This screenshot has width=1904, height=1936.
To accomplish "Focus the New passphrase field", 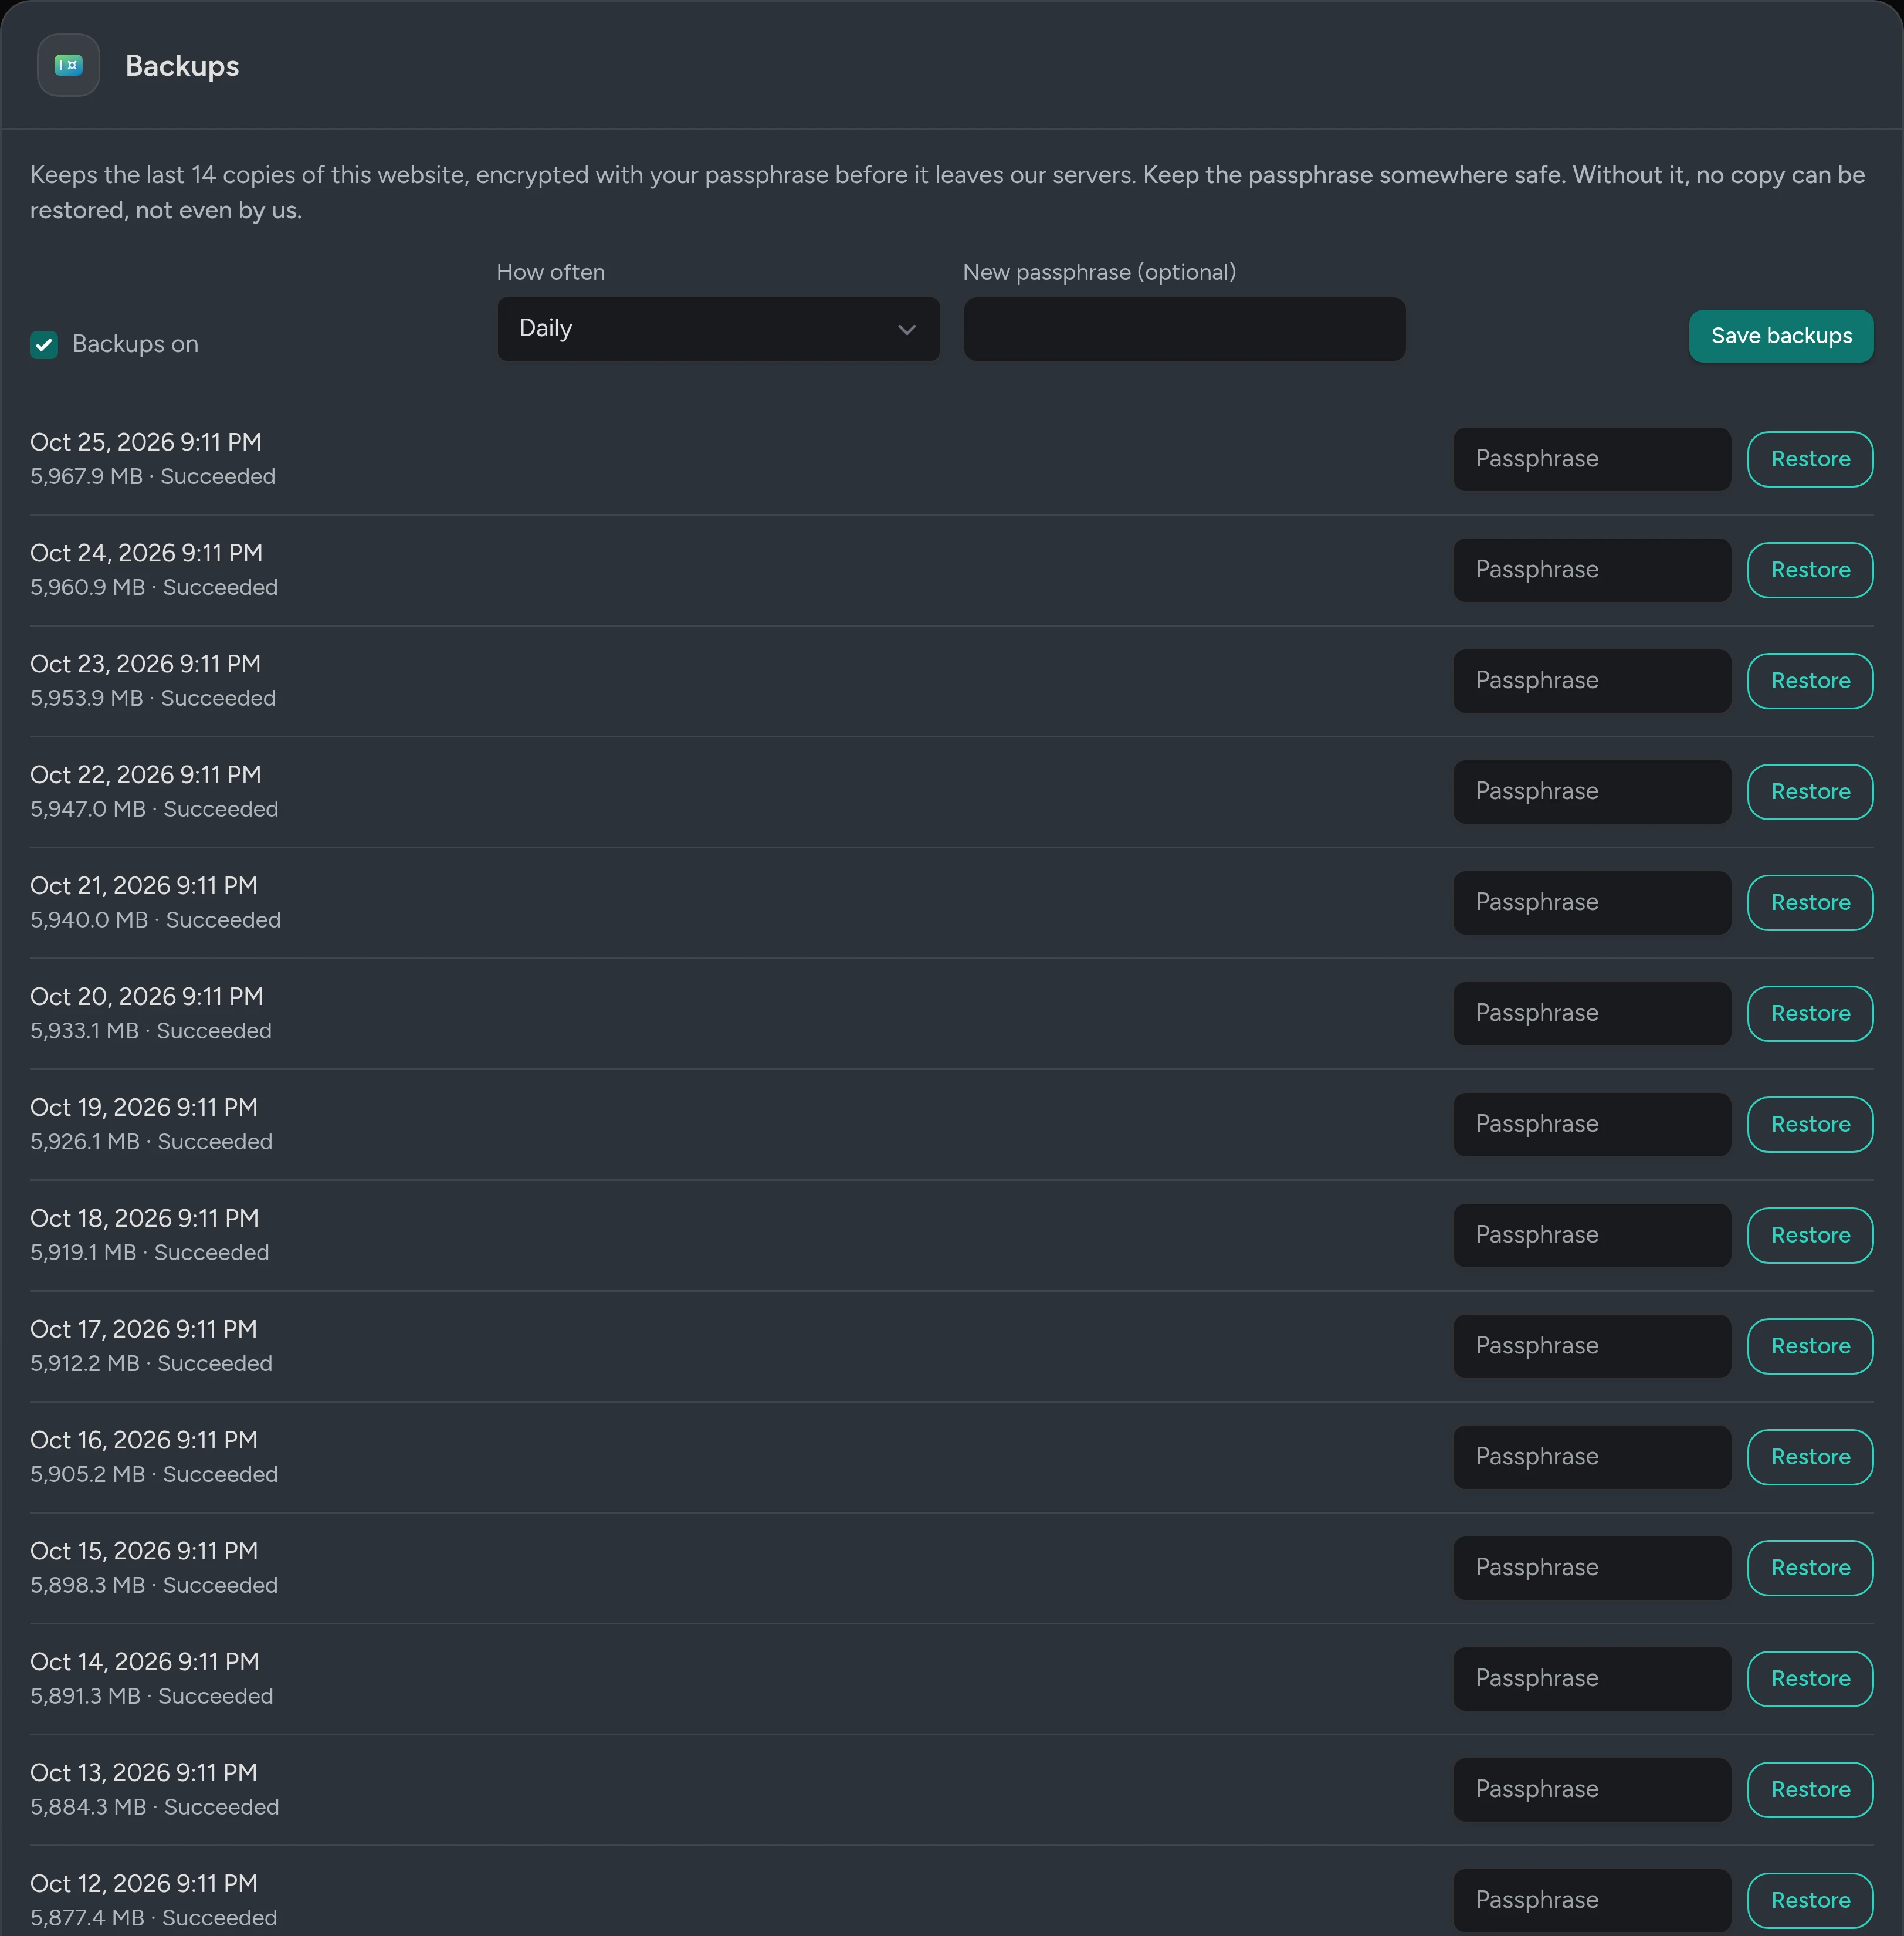I will [1184, 329].
